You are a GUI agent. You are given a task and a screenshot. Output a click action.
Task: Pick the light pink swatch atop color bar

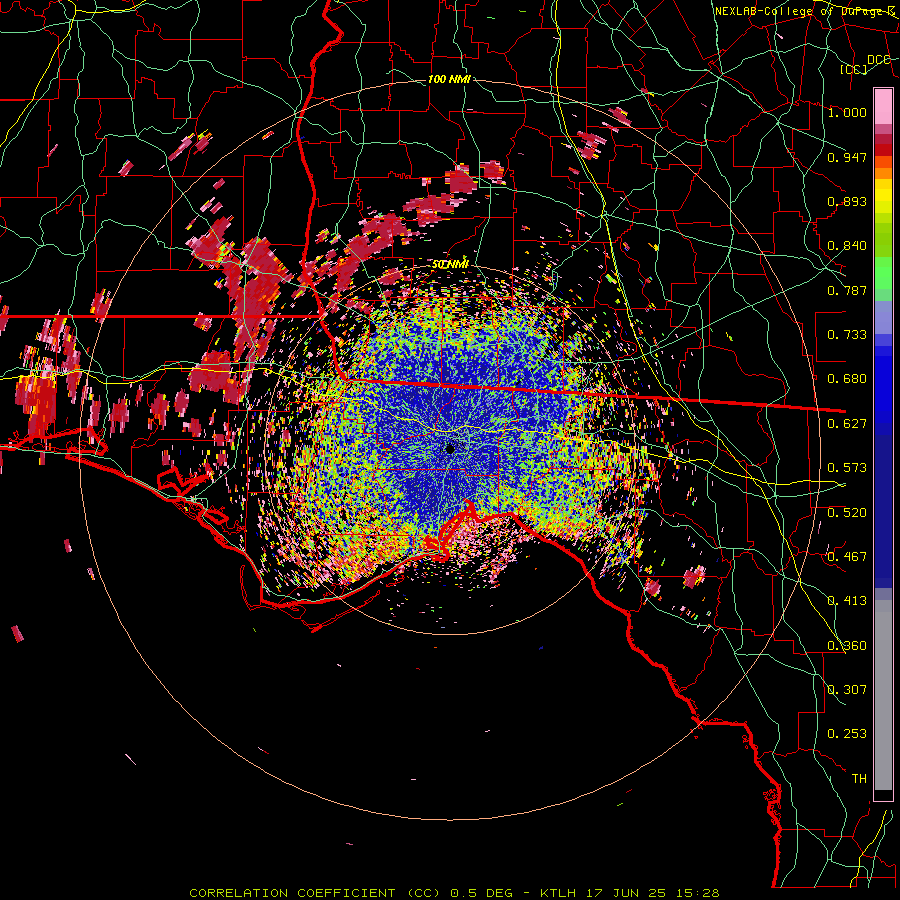883,106
